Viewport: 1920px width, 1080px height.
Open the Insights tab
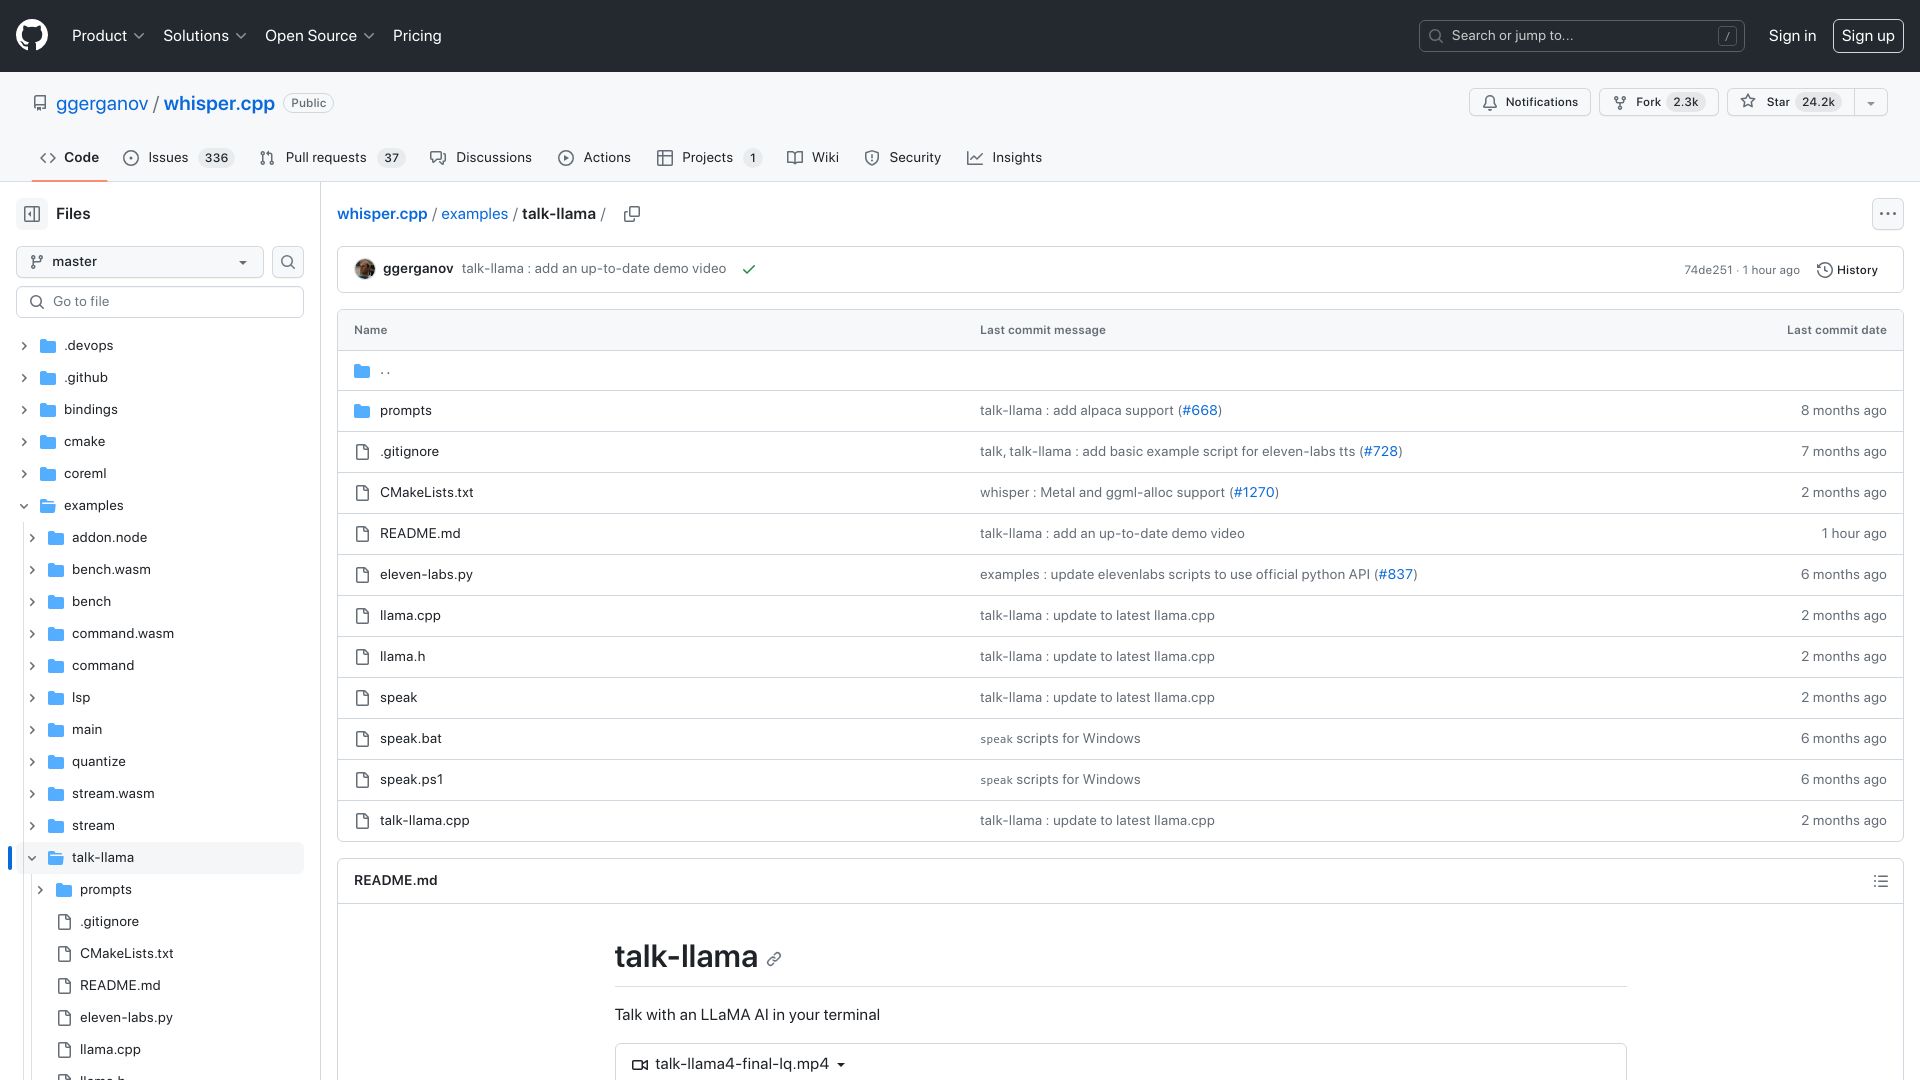1004,158
